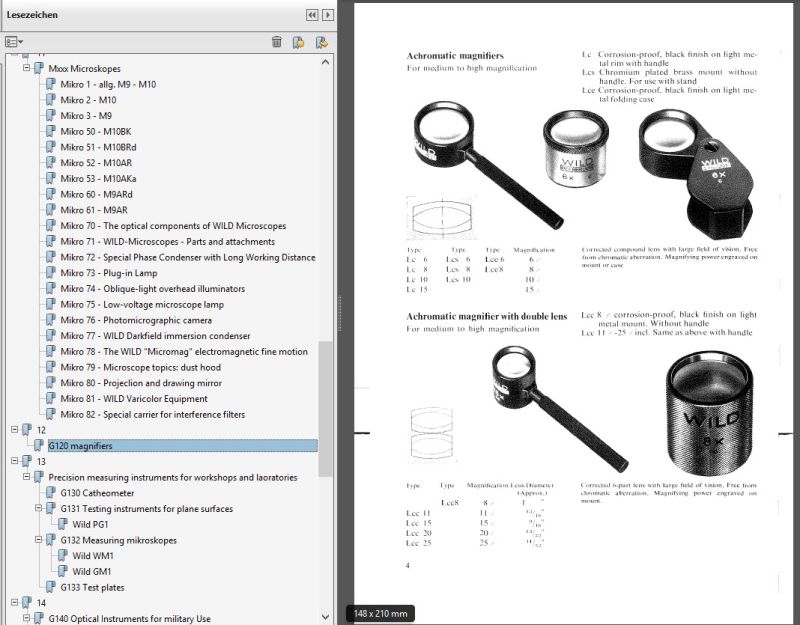Open bookmark Mikro 78 Micromag fine motion
This screenshot has width=800, height=625.
[184, 352]
